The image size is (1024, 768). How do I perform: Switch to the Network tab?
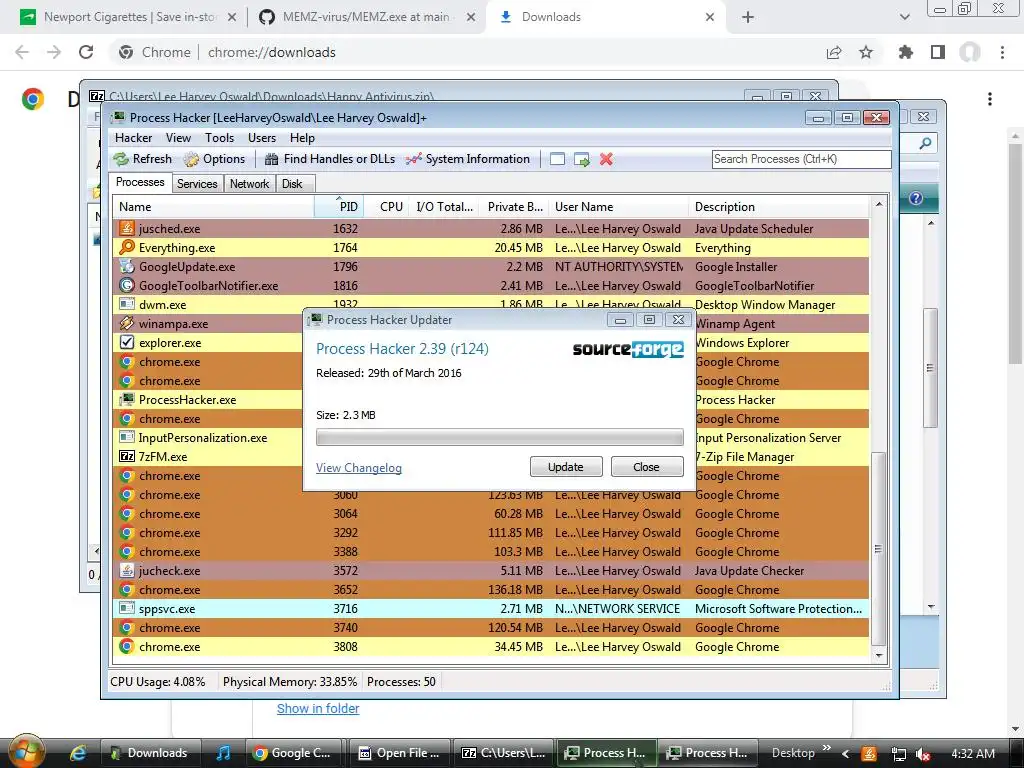(249, 184)
